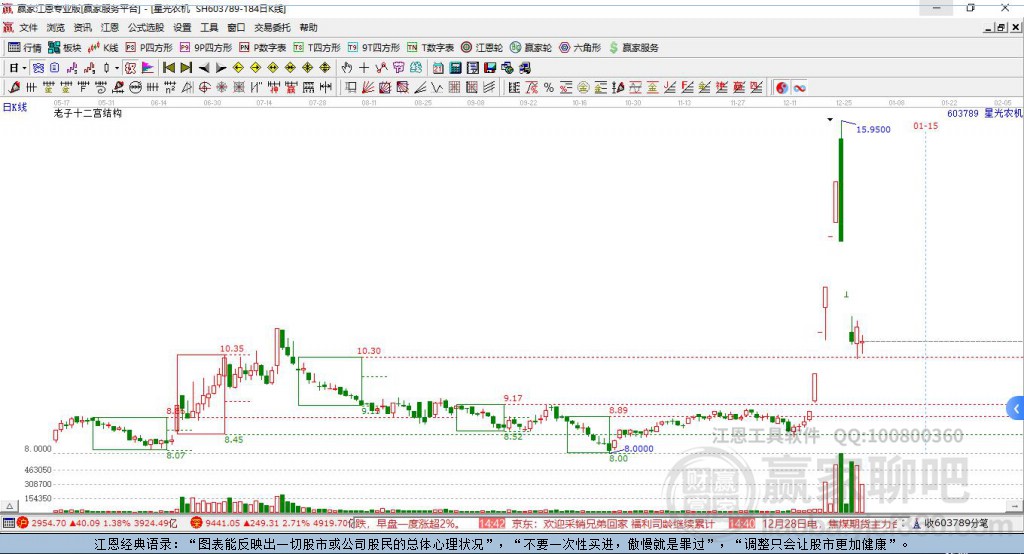The height and width of the screenshot is (554, 1024).
Task: Open the 9T四方形 tool
Action: (x=374, y=48)
